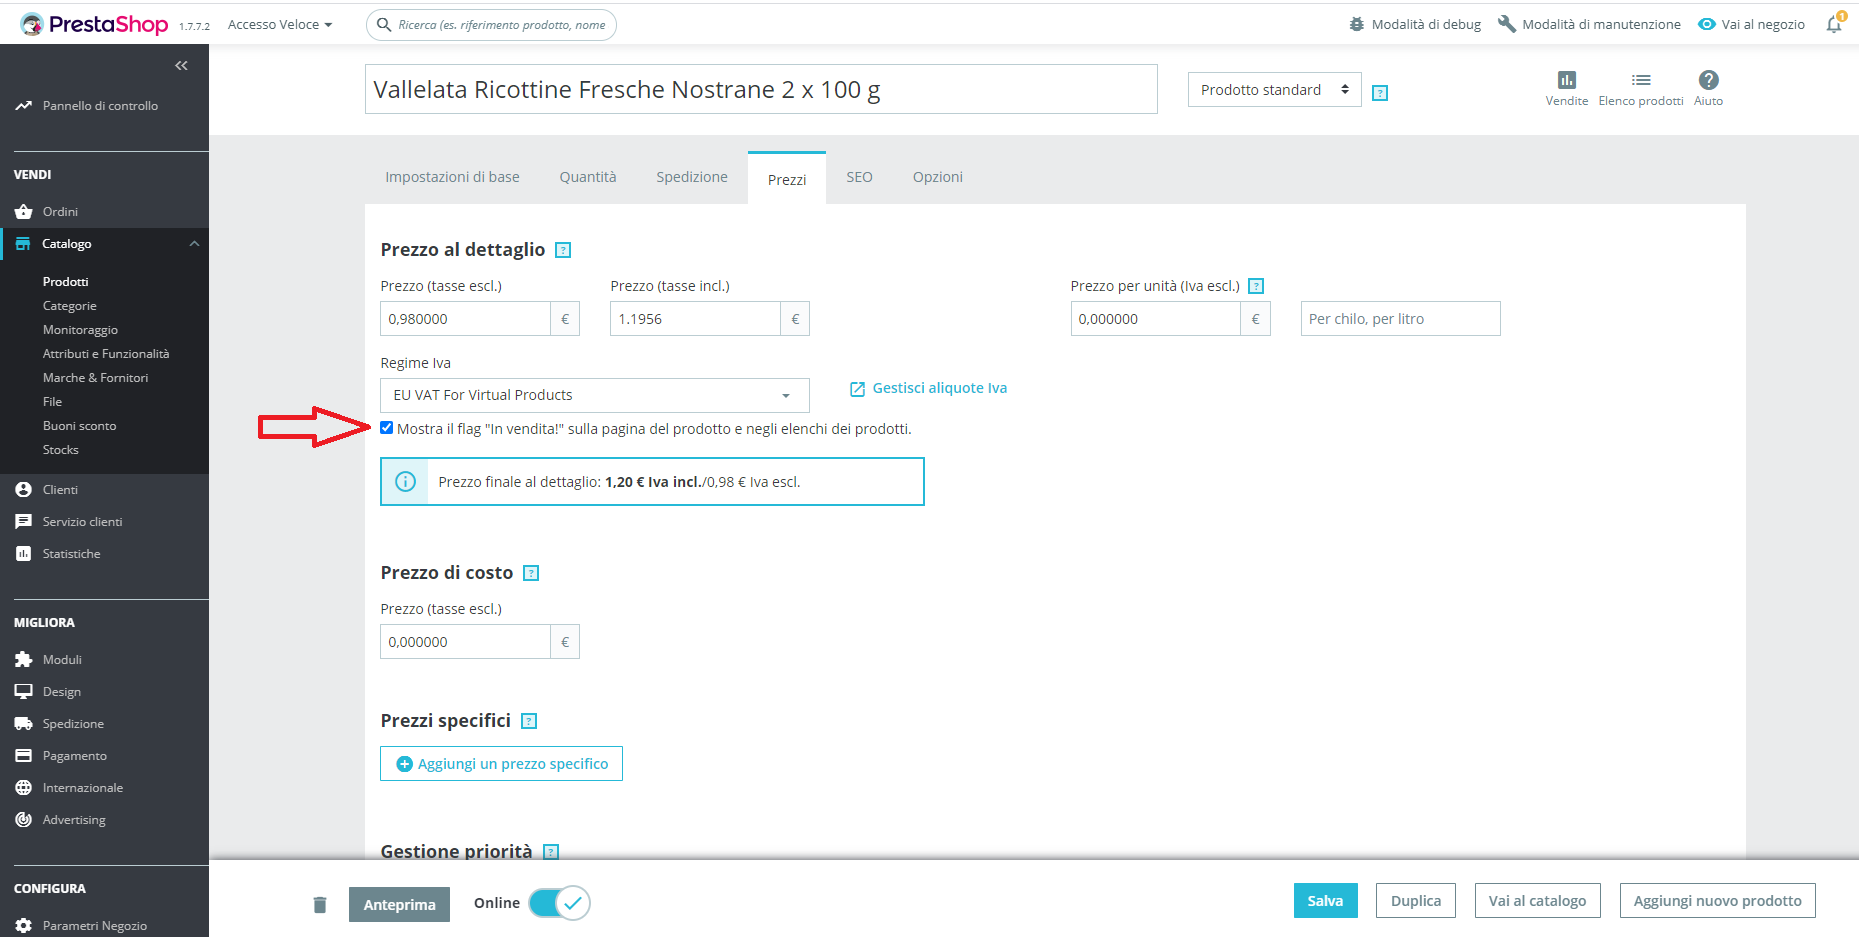Image resolution: width=1859 pixels, height=937 pixels.
Task: Switch to the Opzioni tab
Action: click(938, 177)
